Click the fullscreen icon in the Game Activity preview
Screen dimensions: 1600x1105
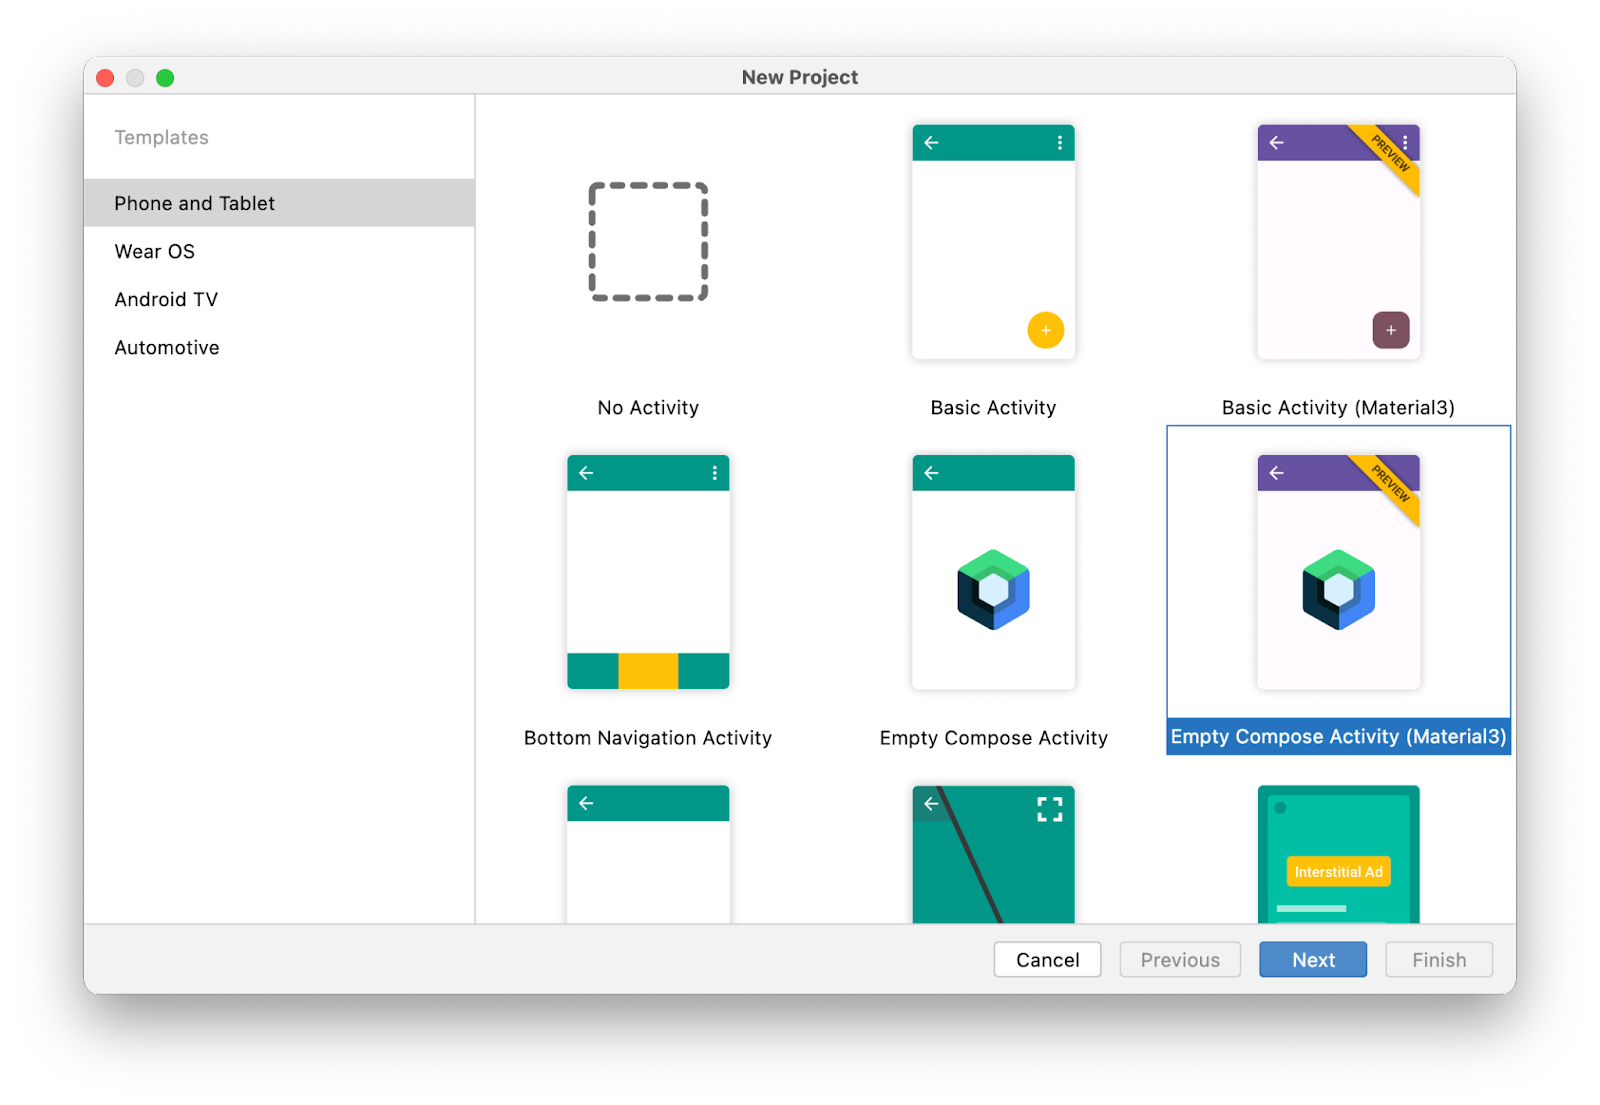[x=1050, y=809]
